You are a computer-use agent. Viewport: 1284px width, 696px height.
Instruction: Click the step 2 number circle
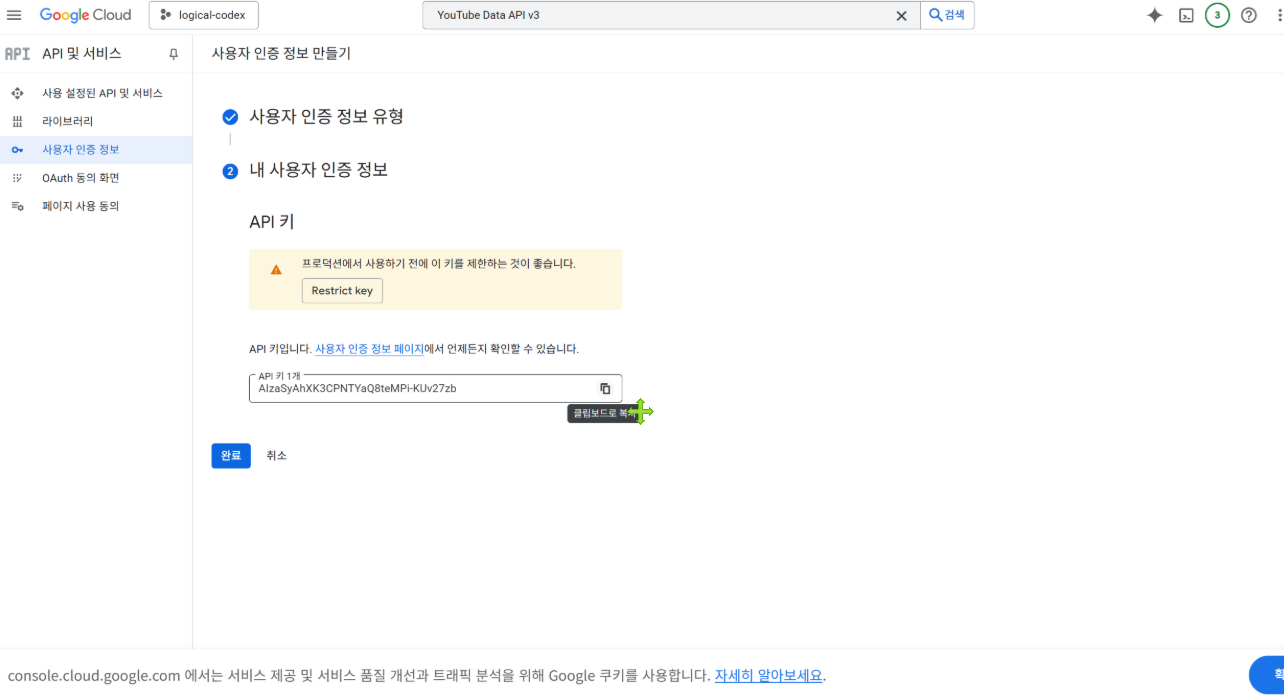(x=230, y=171)
